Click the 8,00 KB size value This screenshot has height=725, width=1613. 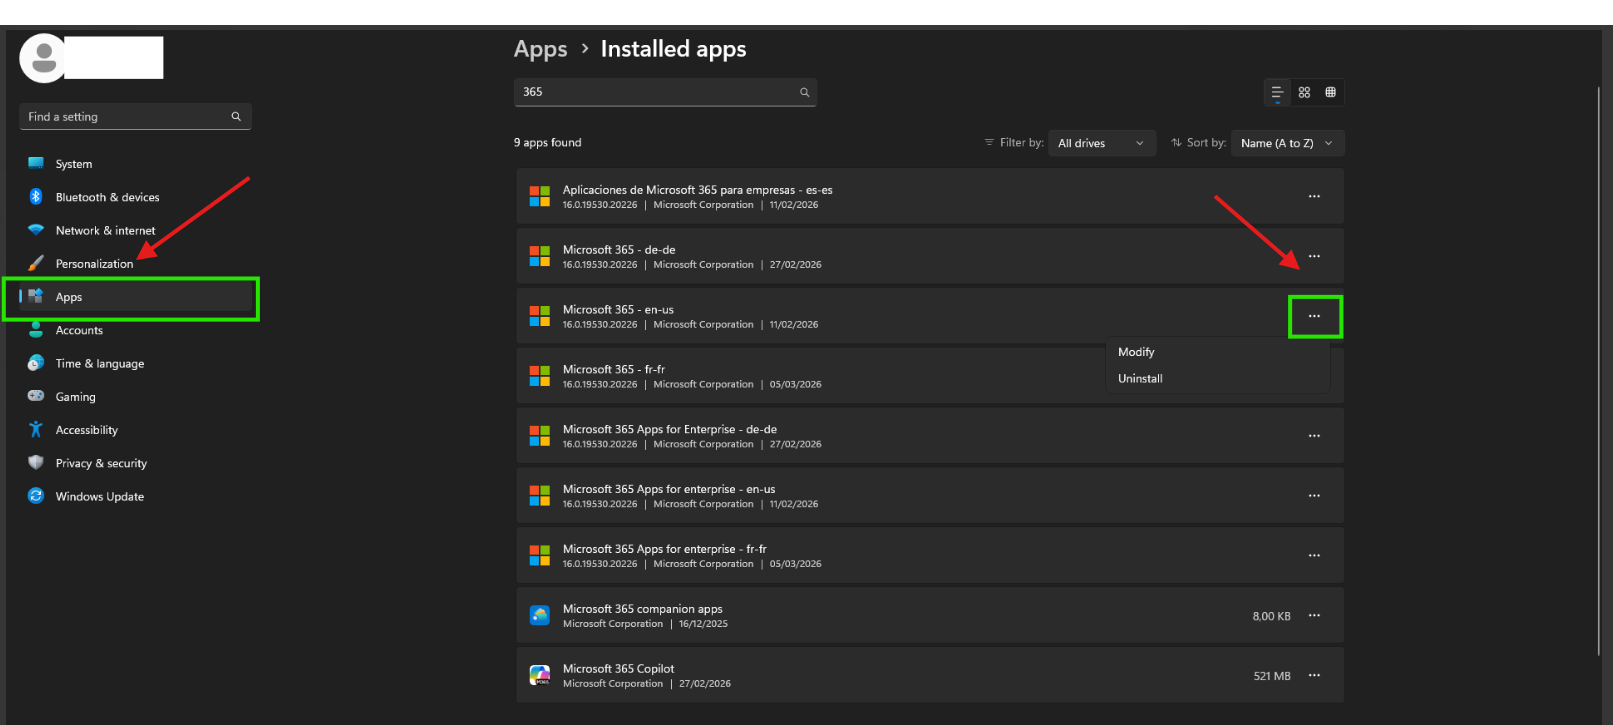click(x=1271, y=616)
